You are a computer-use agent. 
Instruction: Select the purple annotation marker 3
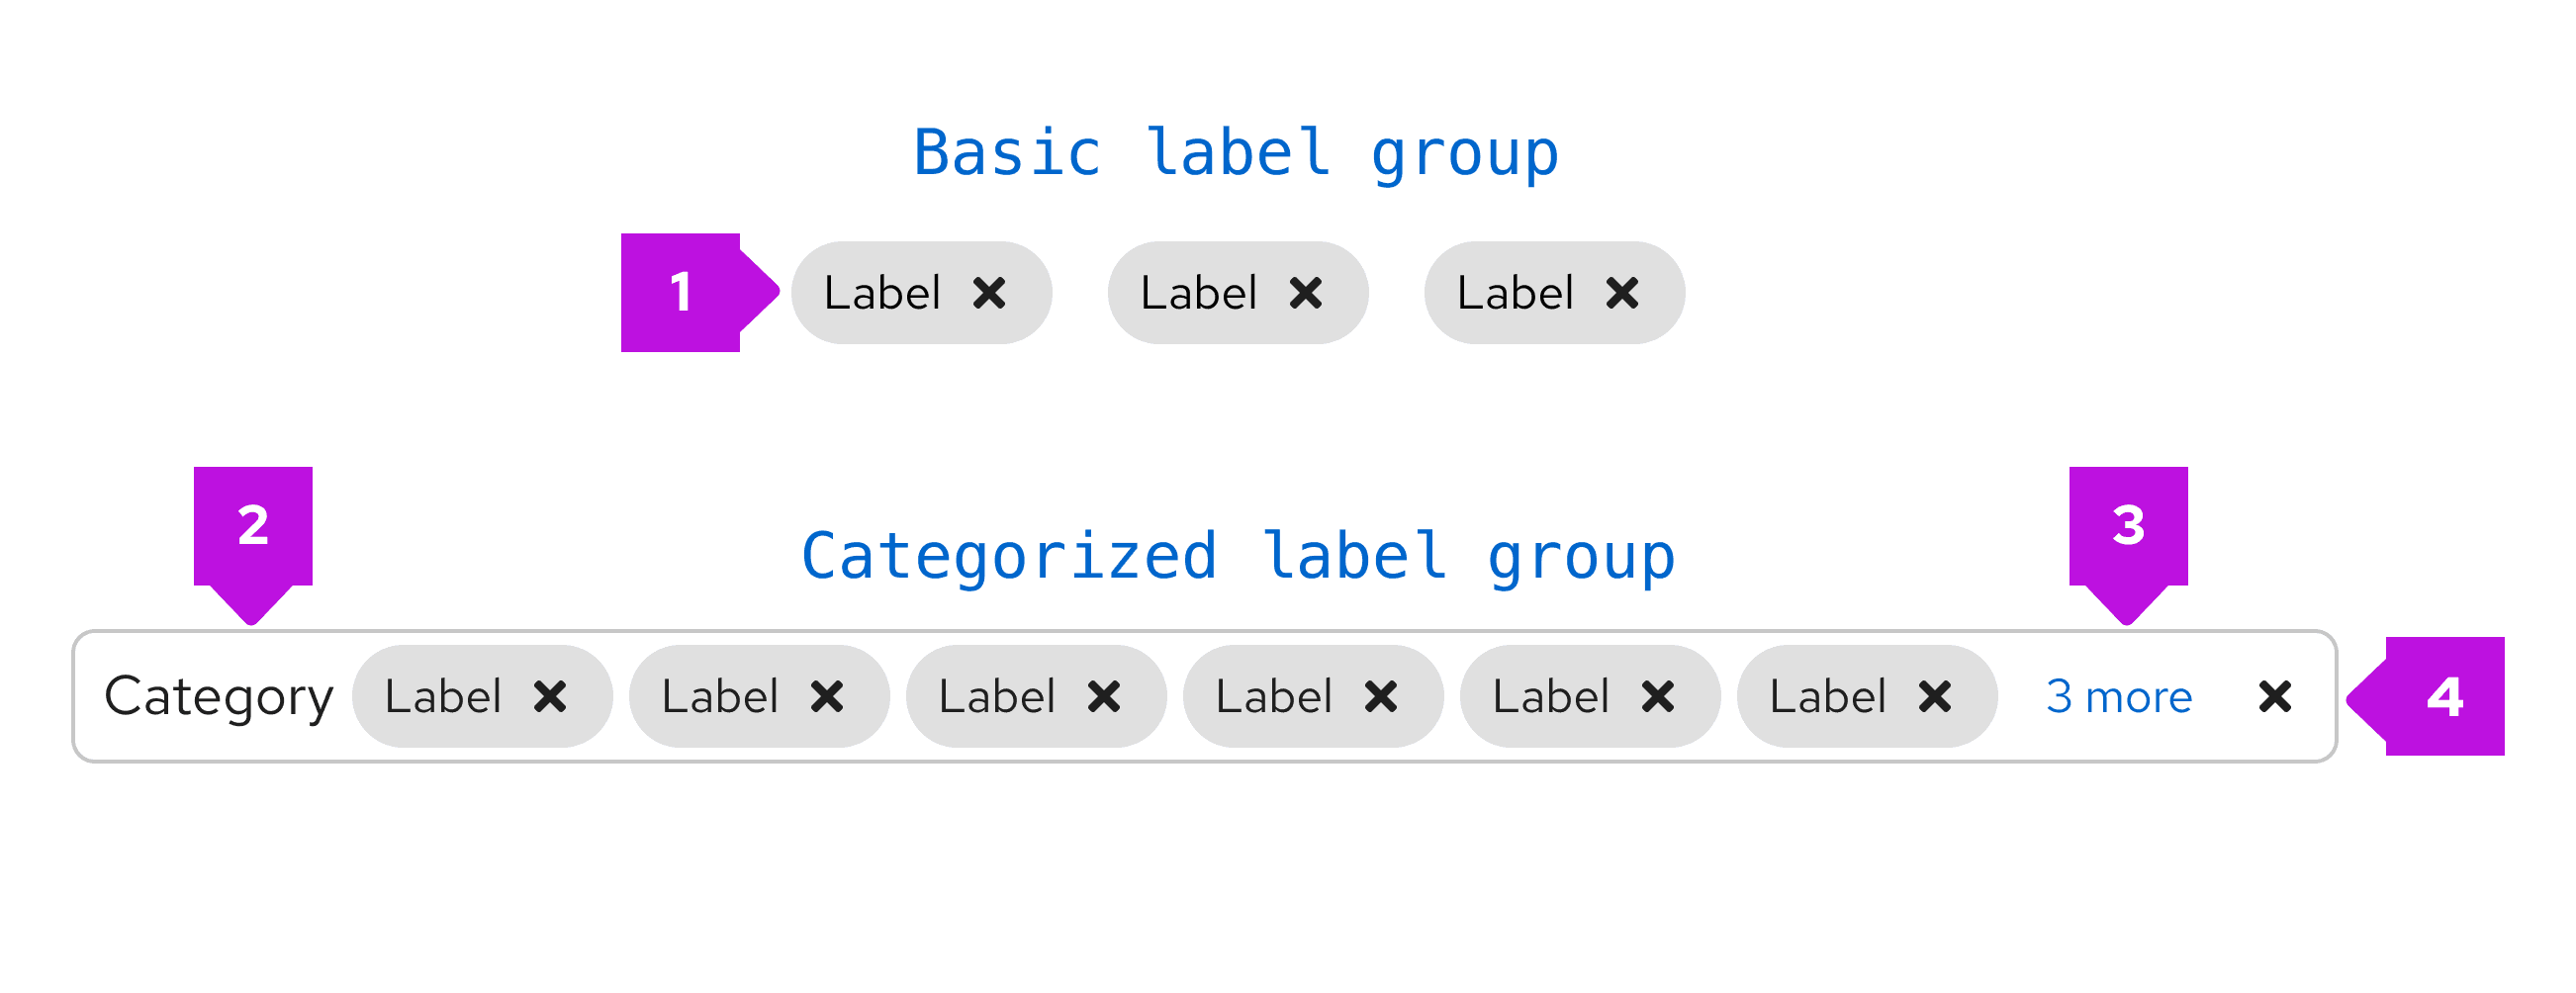[2128, 526]
